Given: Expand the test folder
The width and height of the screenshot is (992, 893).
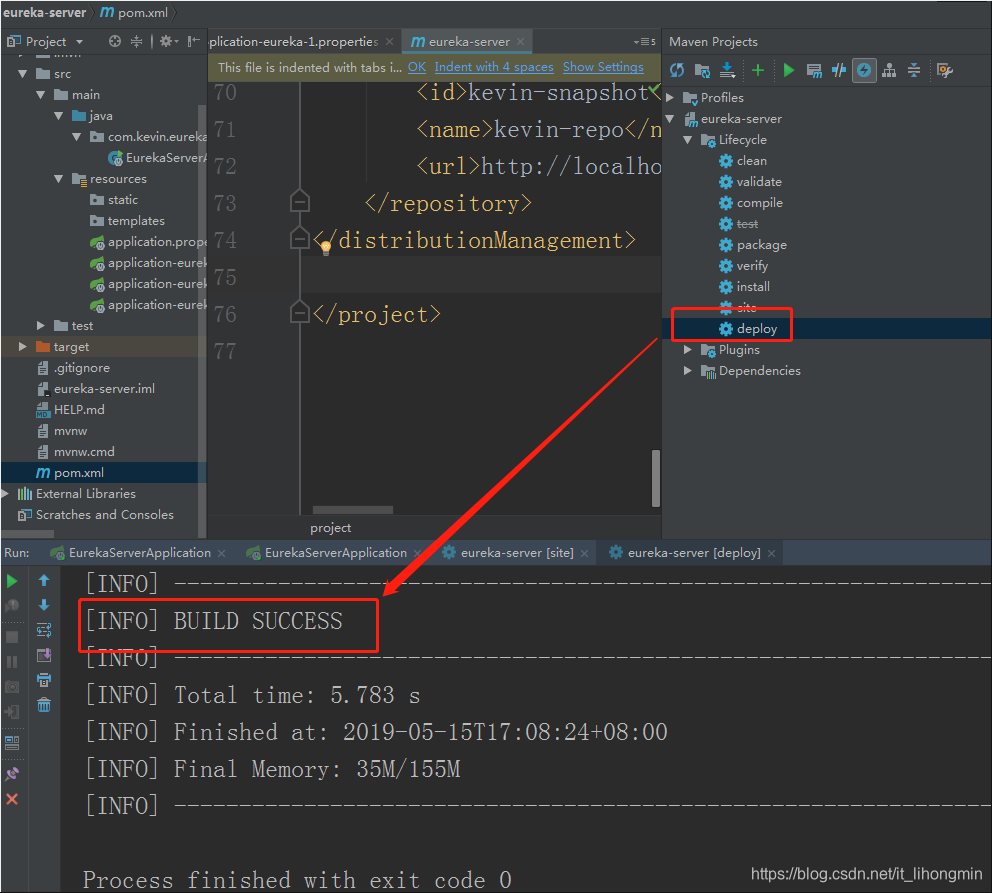Looking at the screenshot, I should [40, 326].
